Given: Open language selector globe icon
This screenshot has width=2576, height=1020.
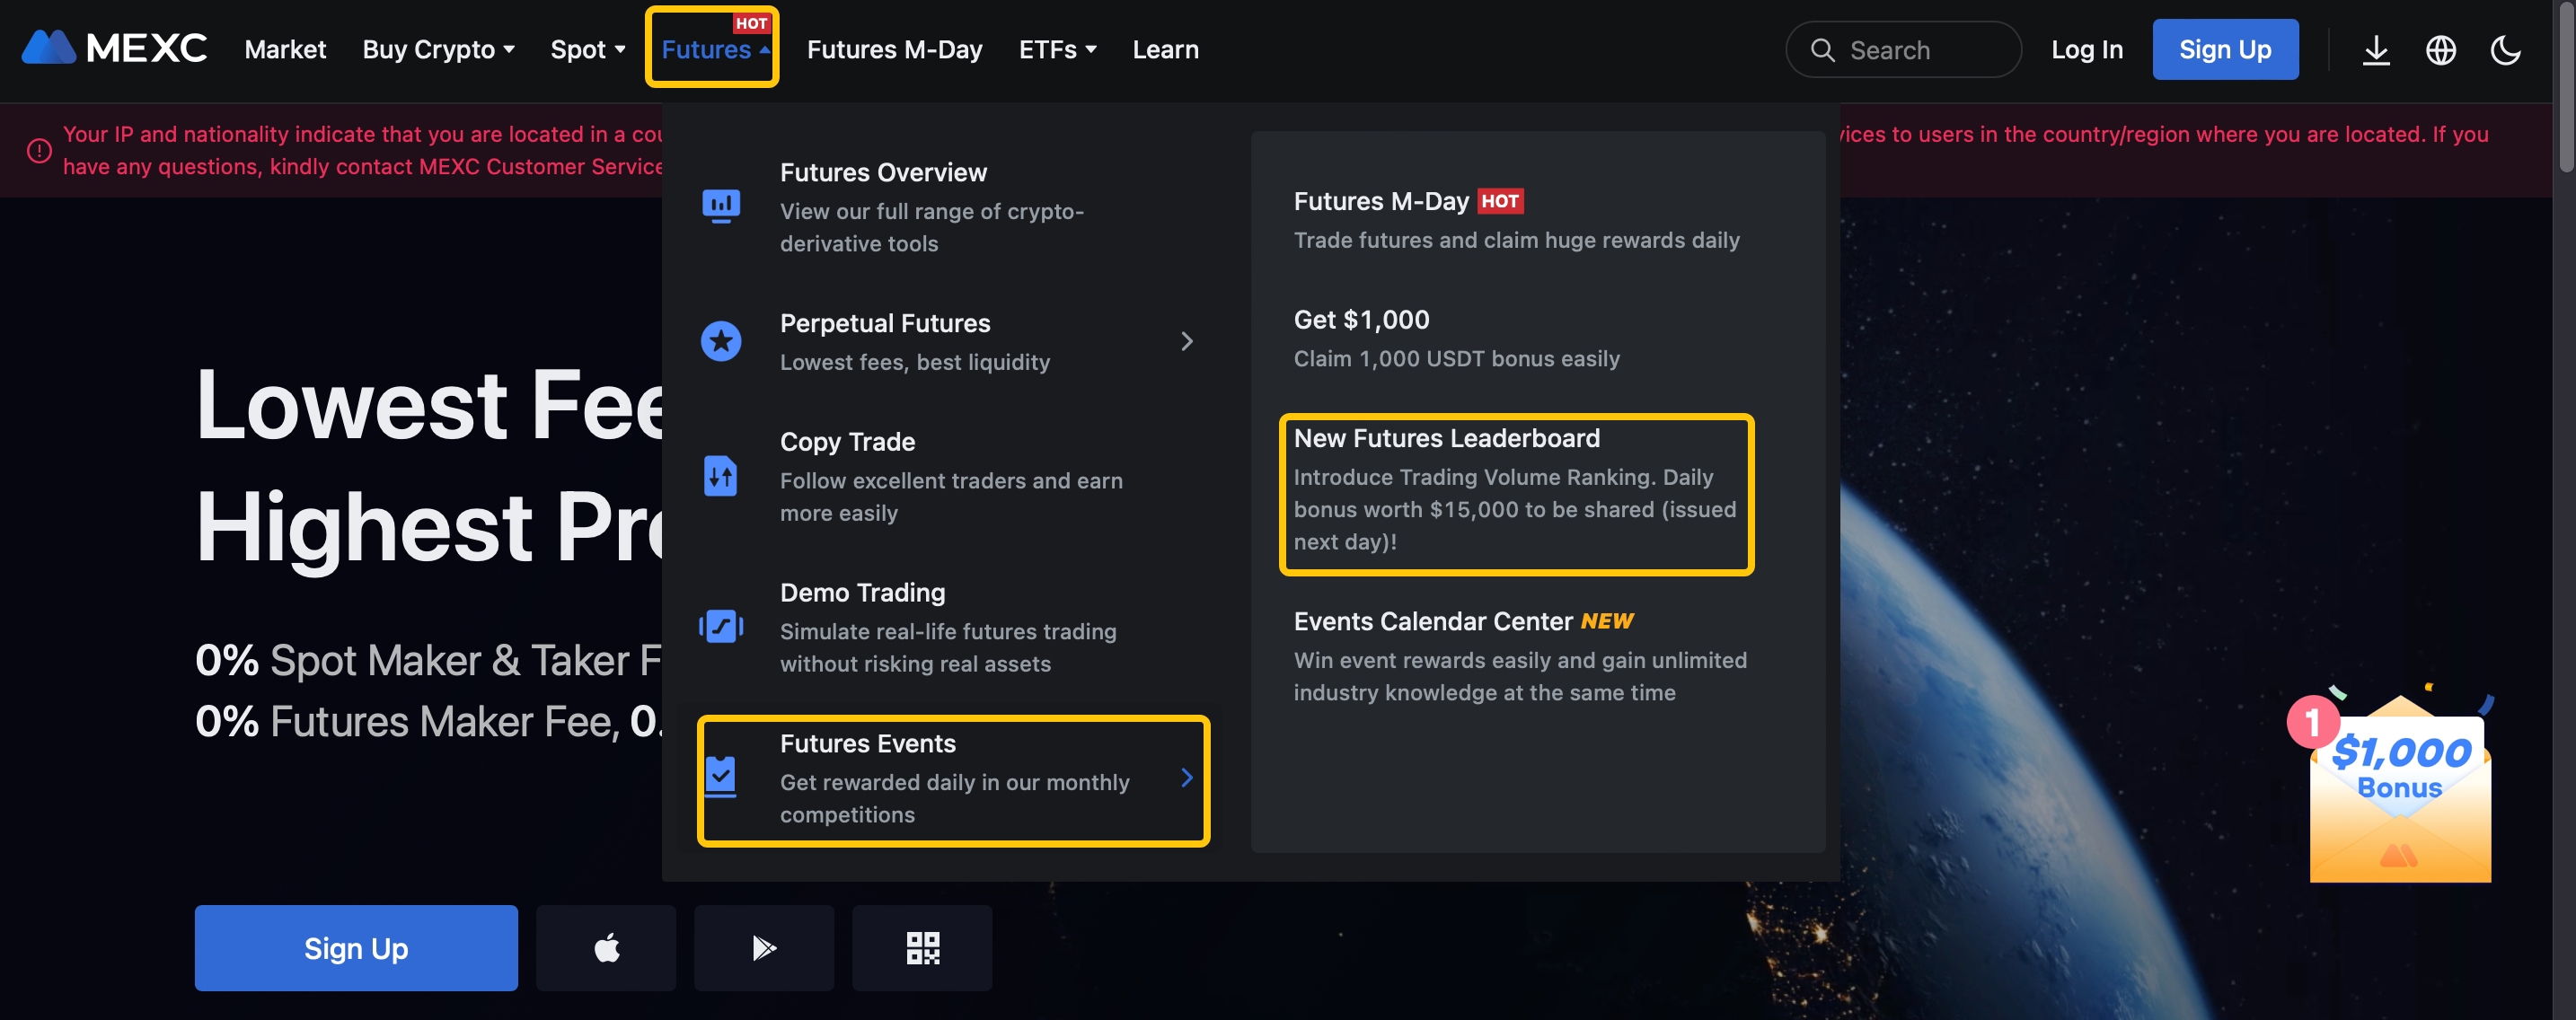Looking at the screenshot, I should point(2440,50).
